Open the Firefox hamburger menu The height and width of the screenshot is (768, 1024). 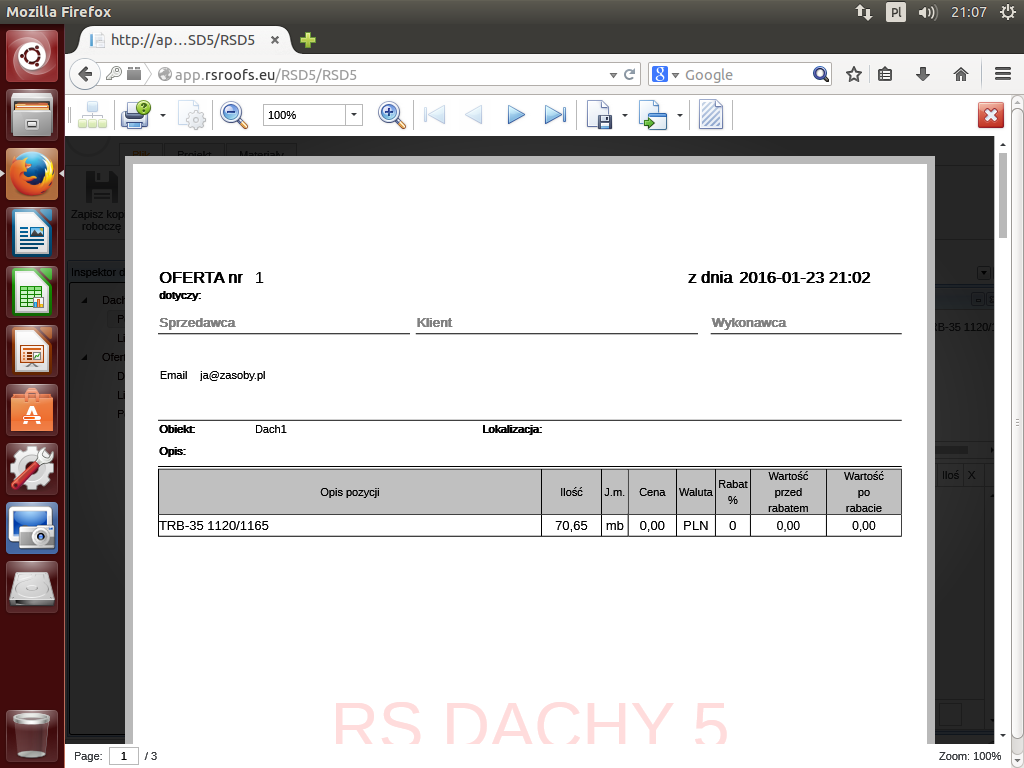1003,74
